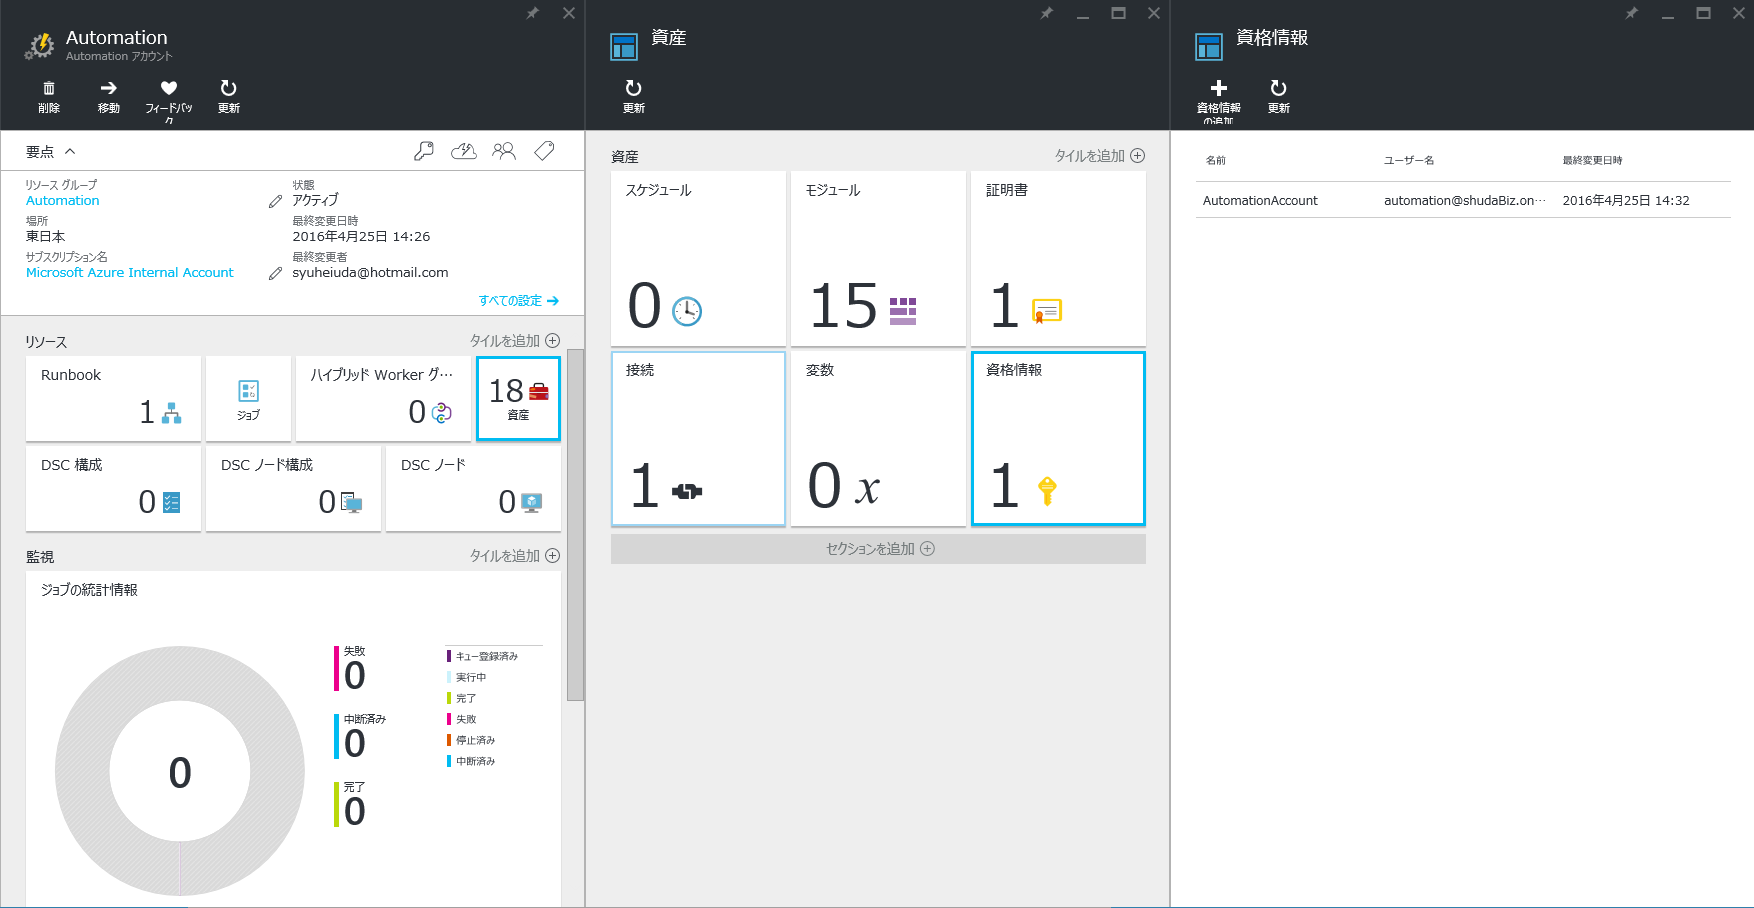The width and height of the screenshot is (1754, 908).
Task: Open the モジュール tile
Action: 878,258
